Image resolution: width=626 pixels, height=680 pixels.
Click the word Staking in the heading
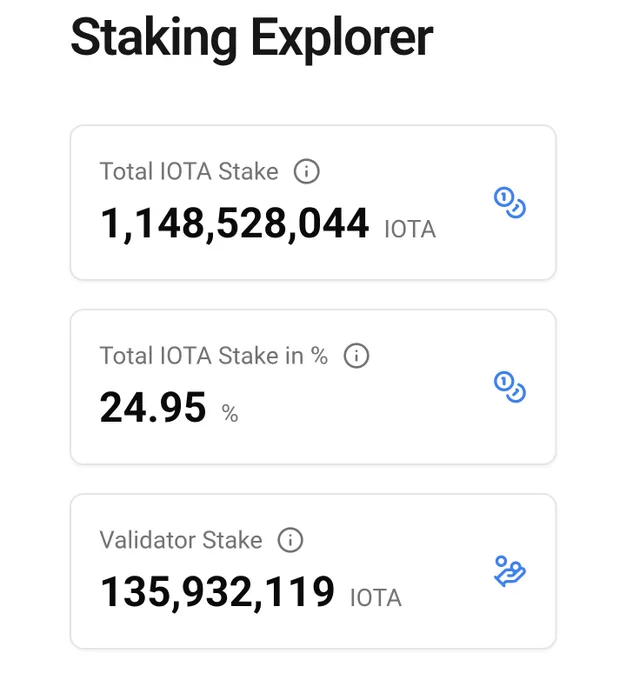click(154, 38)
